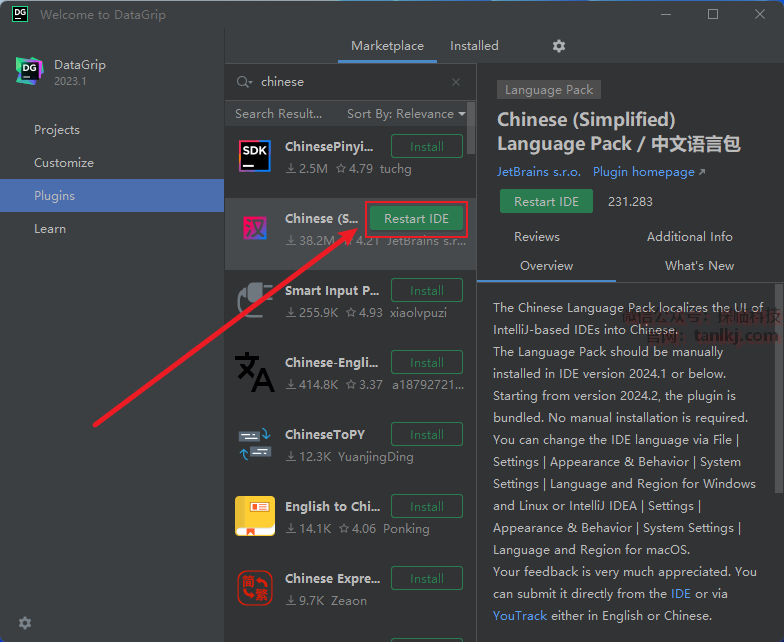Click the English to Chinese plugin icon

tap(255, 517)
